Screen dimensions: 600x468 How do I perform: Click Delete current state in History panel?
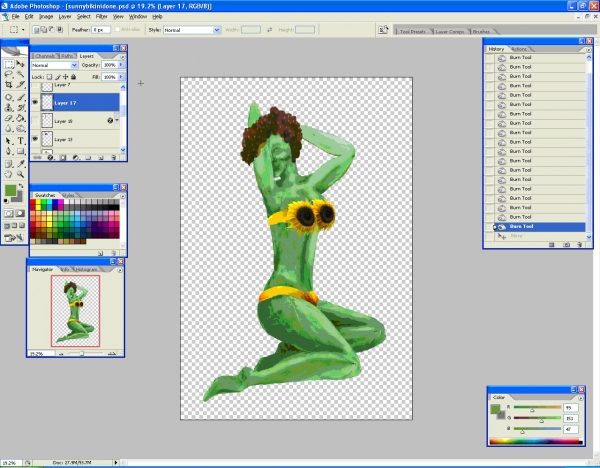[580, 245]
